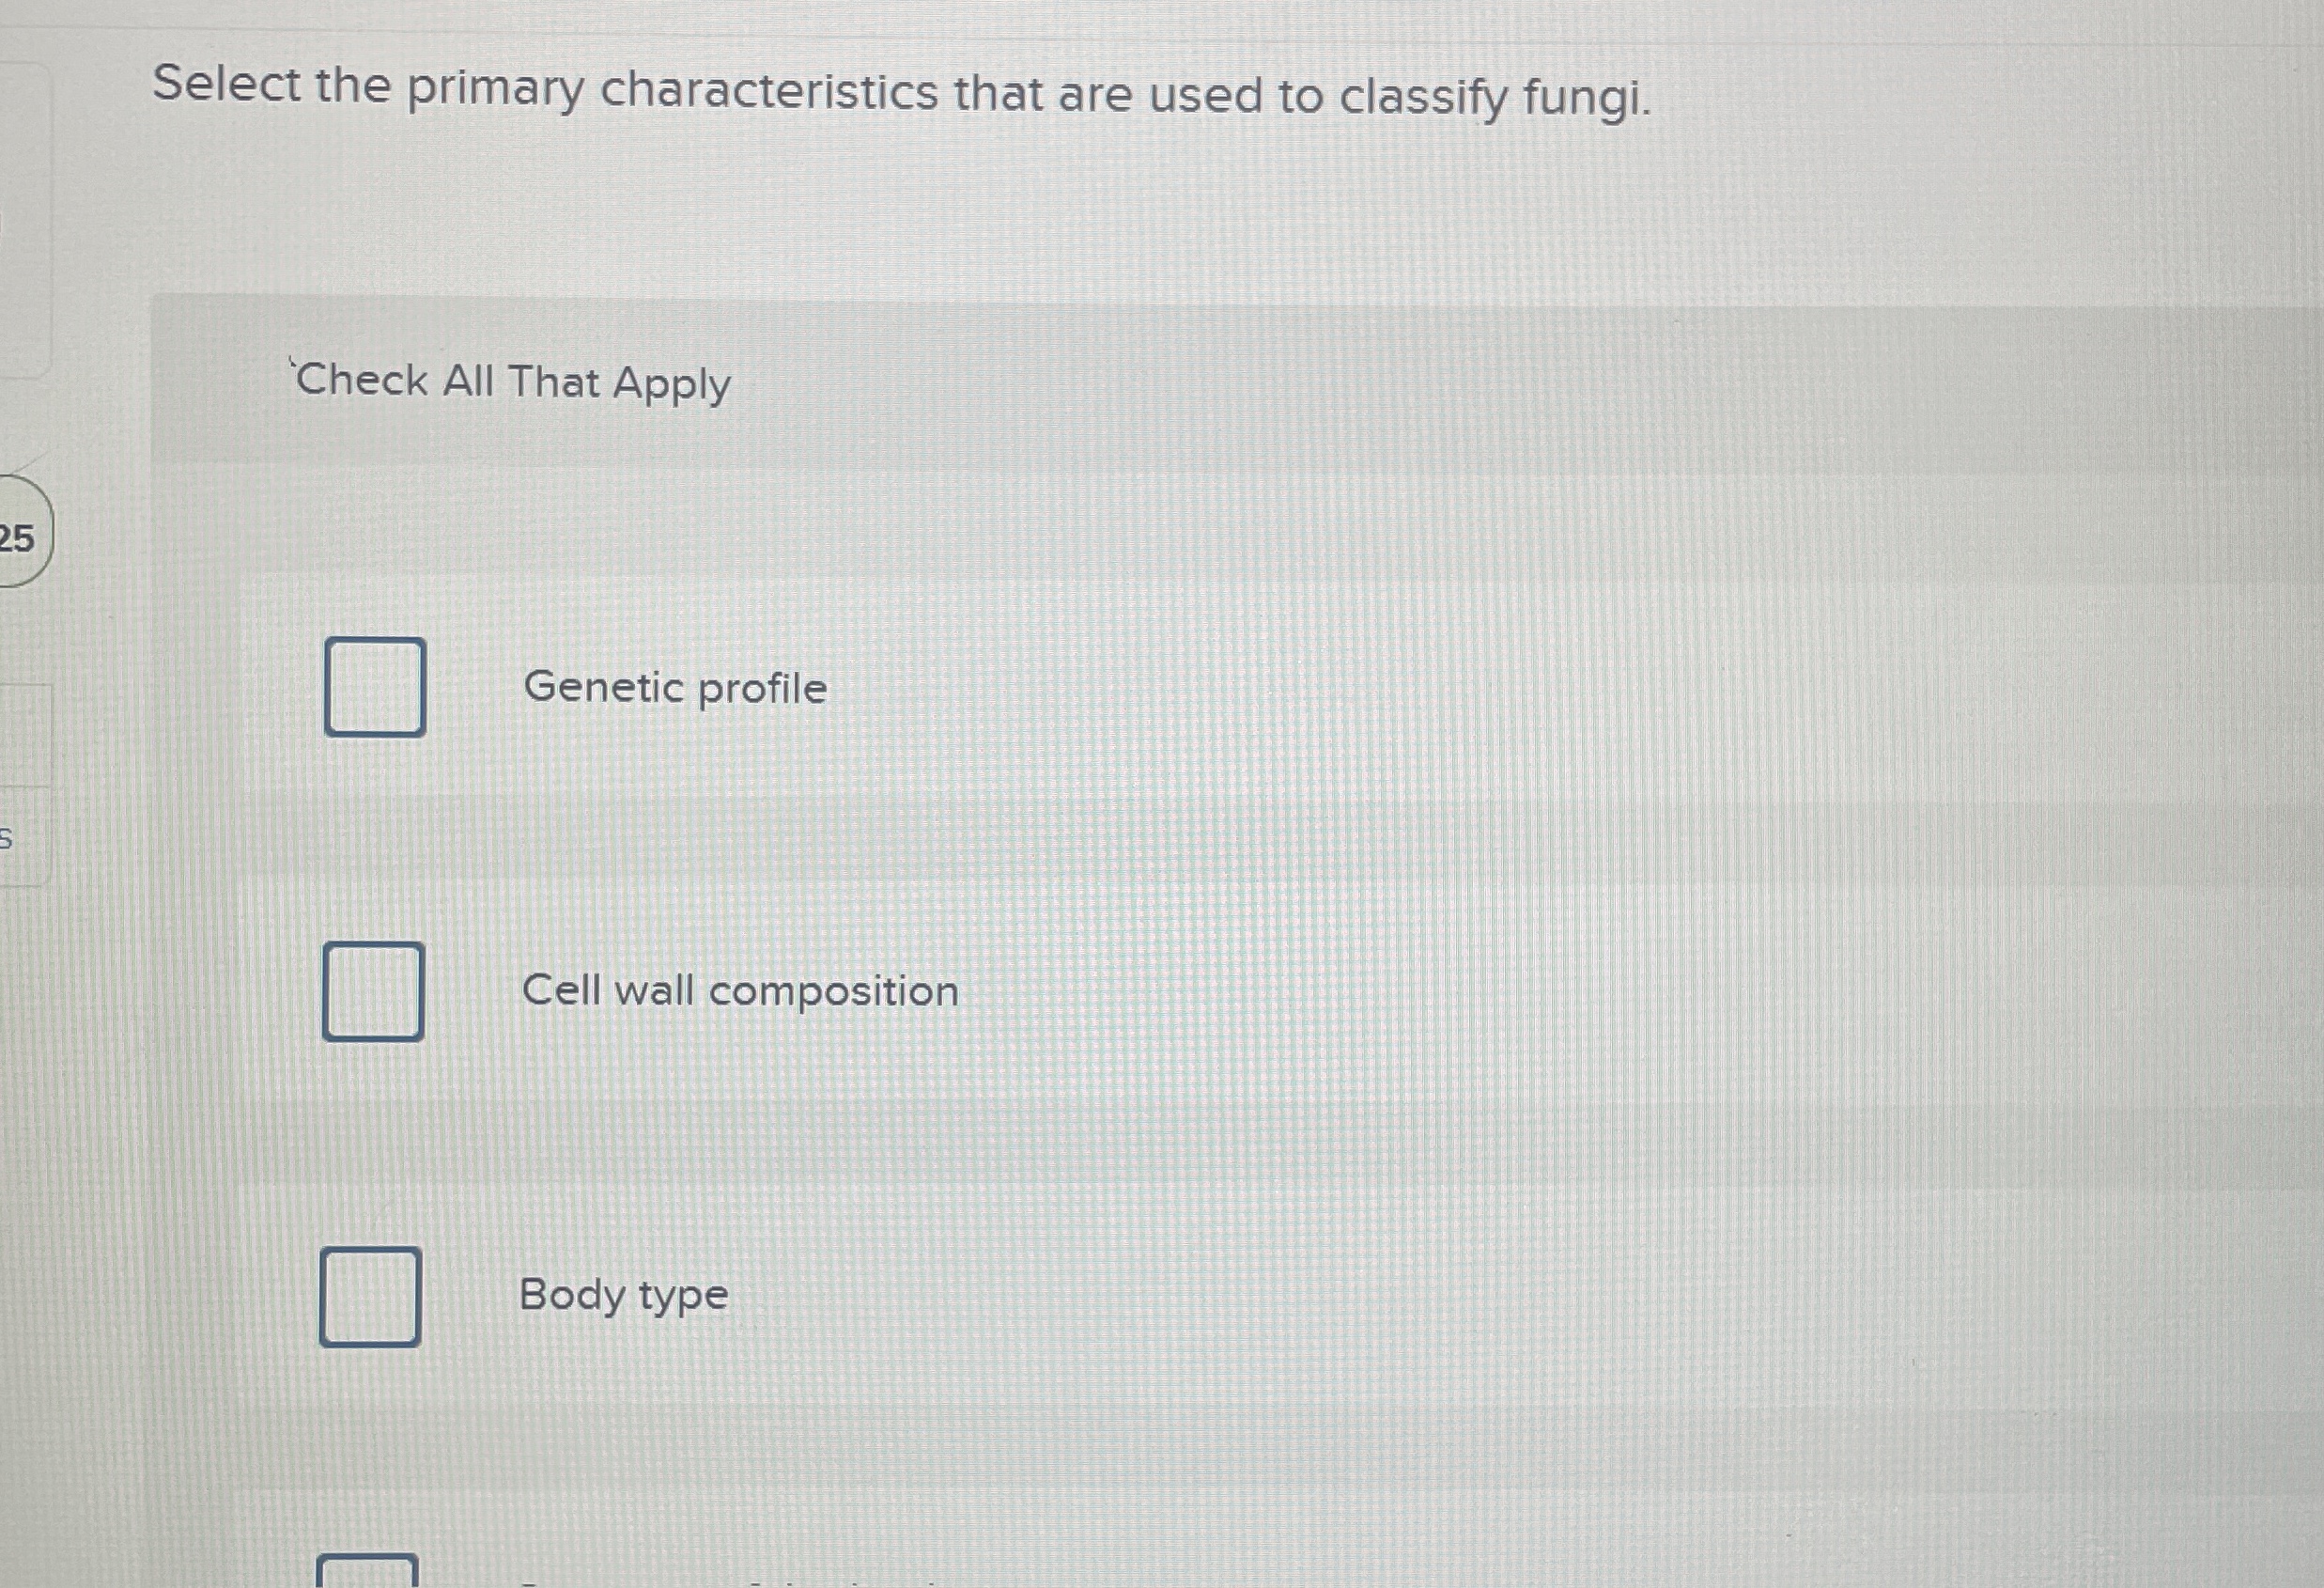Check the Body type checkbox

pyautogui.click(x=370, y=1299)
